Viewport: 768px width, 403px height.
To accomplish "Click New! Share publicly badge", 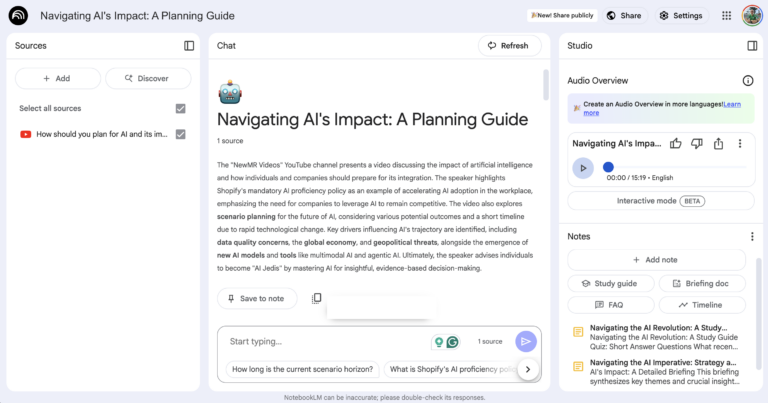I will [562, 16].
